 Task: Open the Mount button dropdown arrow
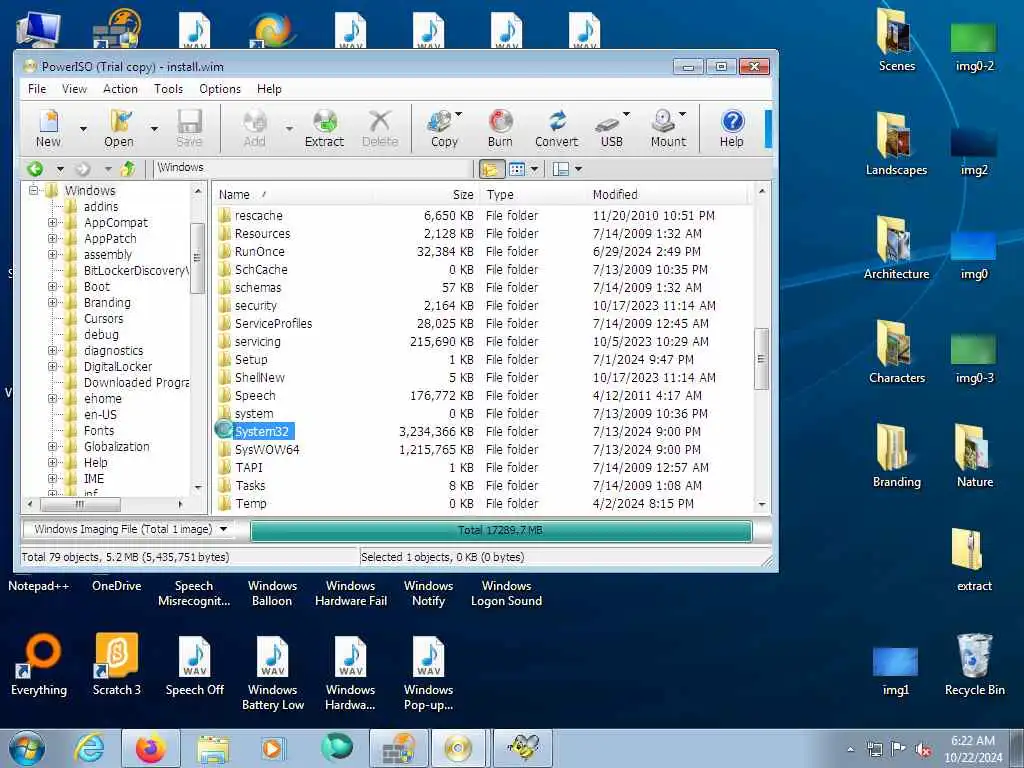(683, 114)
